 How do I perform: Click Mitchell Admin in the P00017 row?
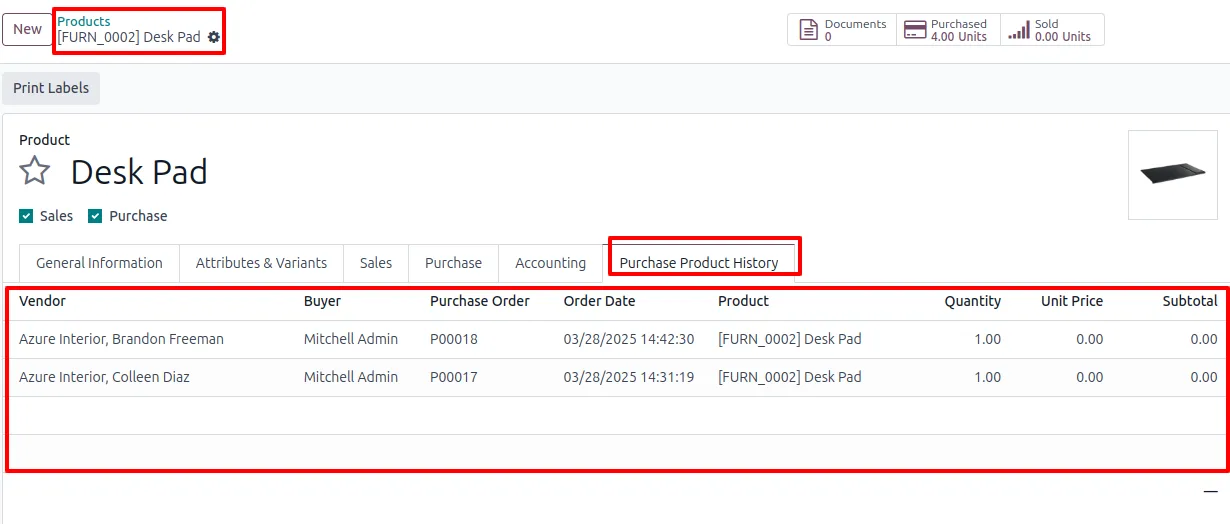(x=351, y=377)
